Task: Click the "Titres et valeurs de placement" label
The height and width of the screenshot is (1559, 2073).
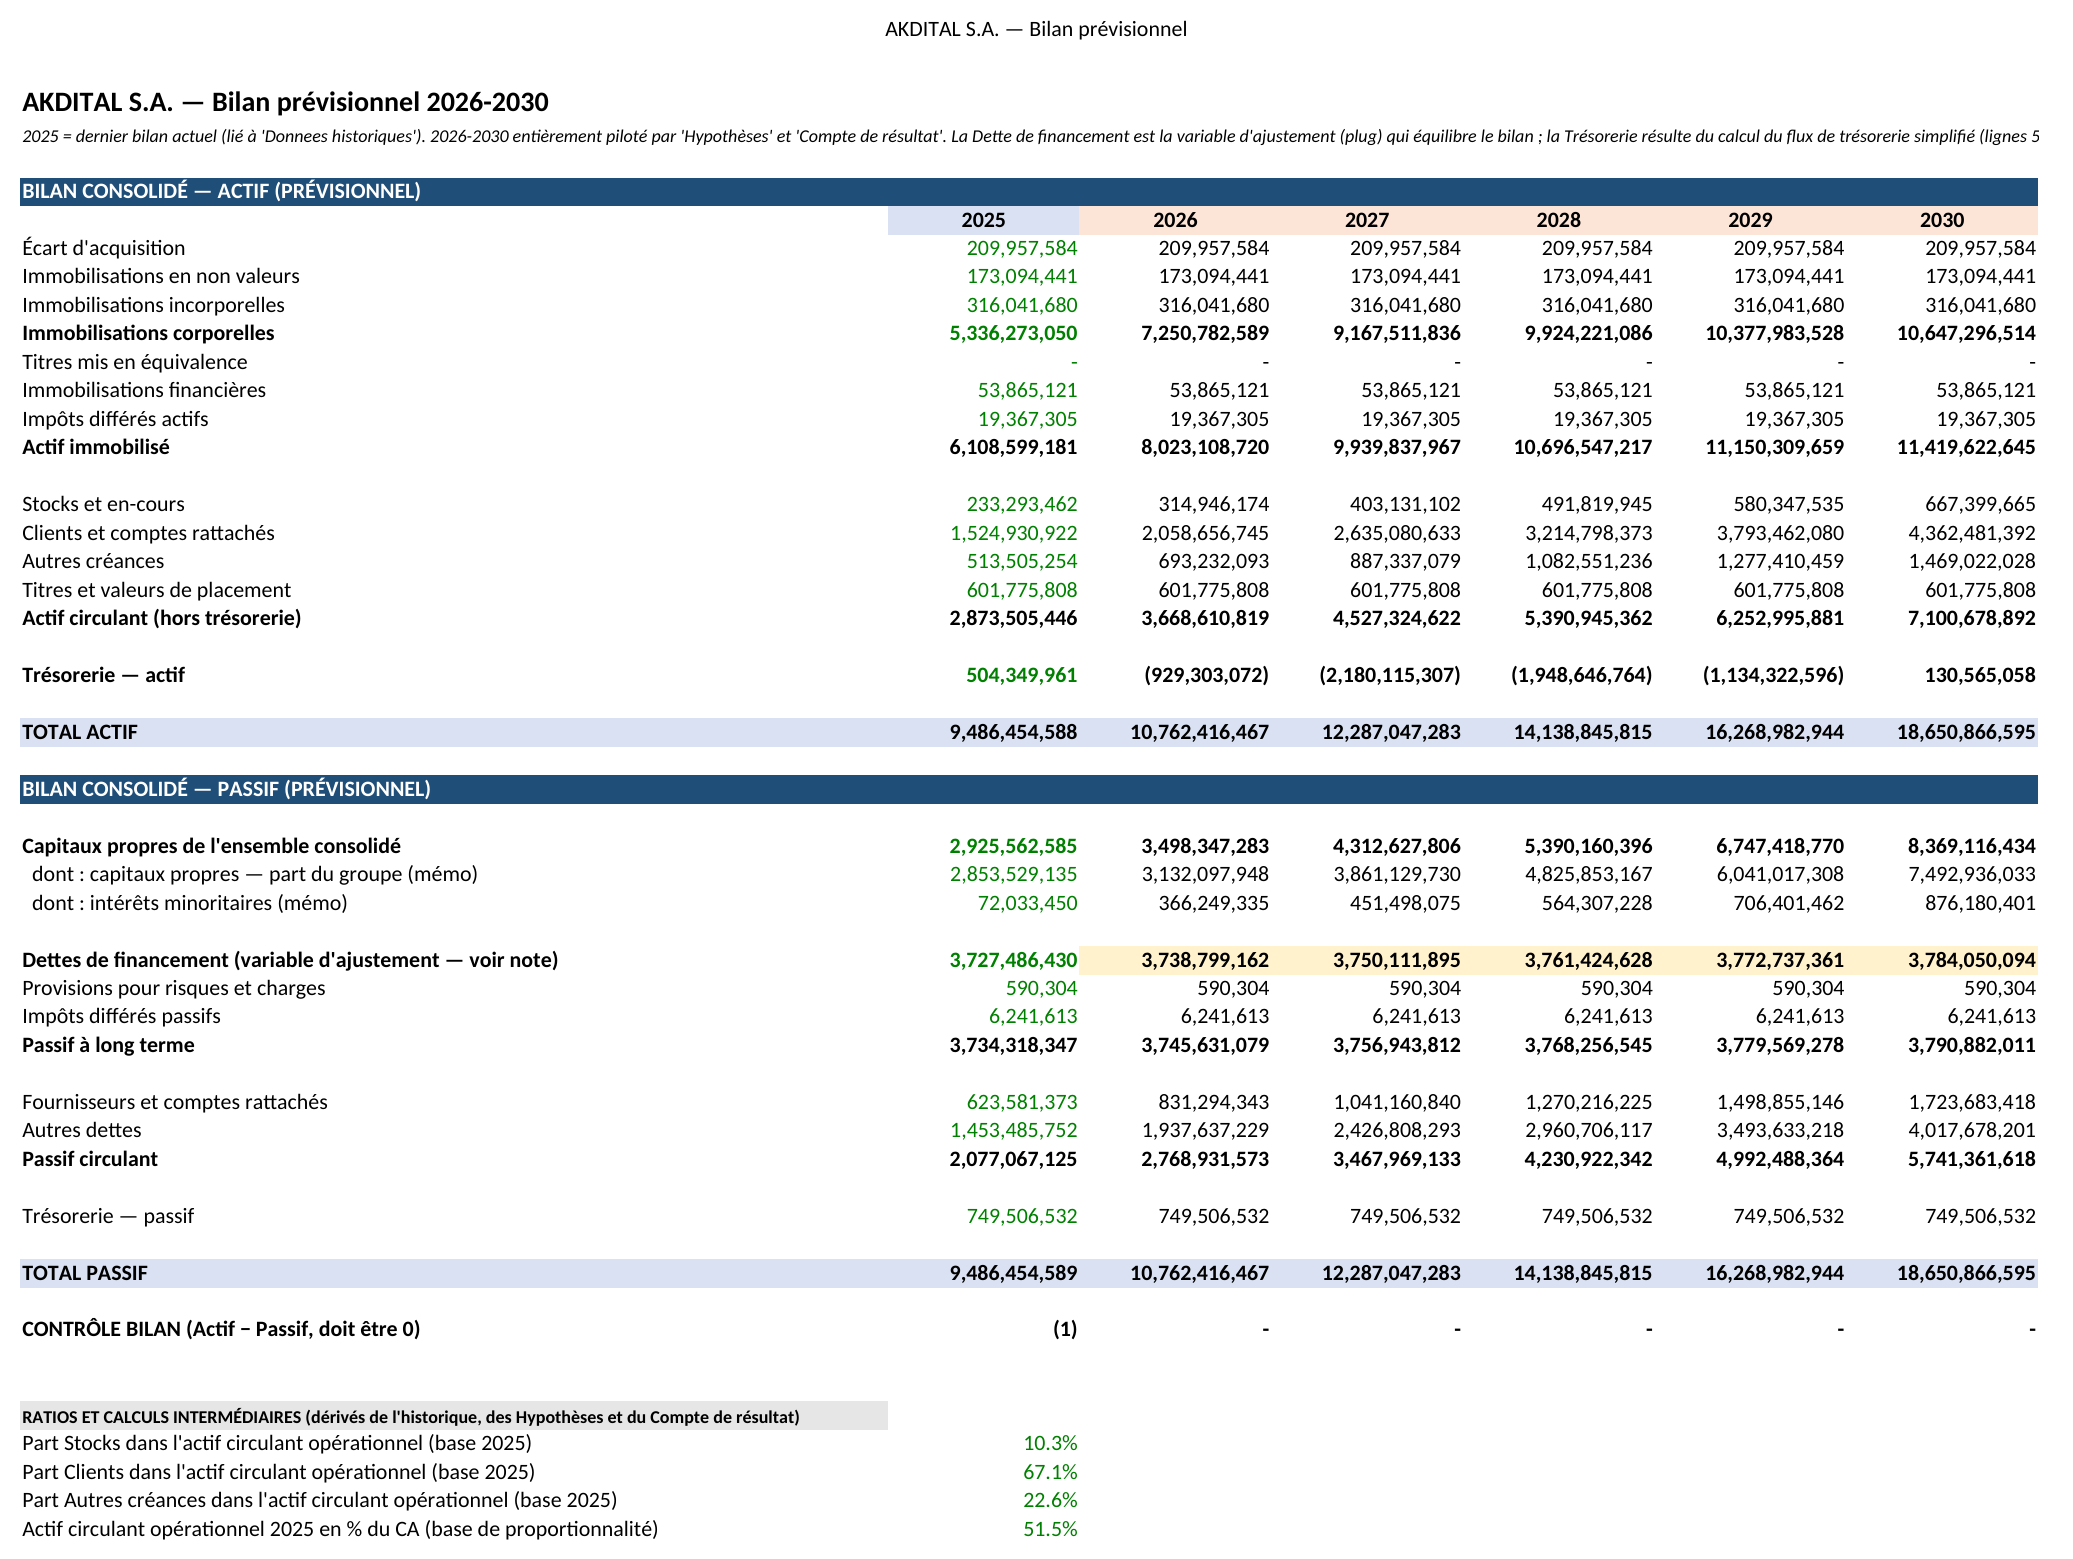Action: (156, 590)
